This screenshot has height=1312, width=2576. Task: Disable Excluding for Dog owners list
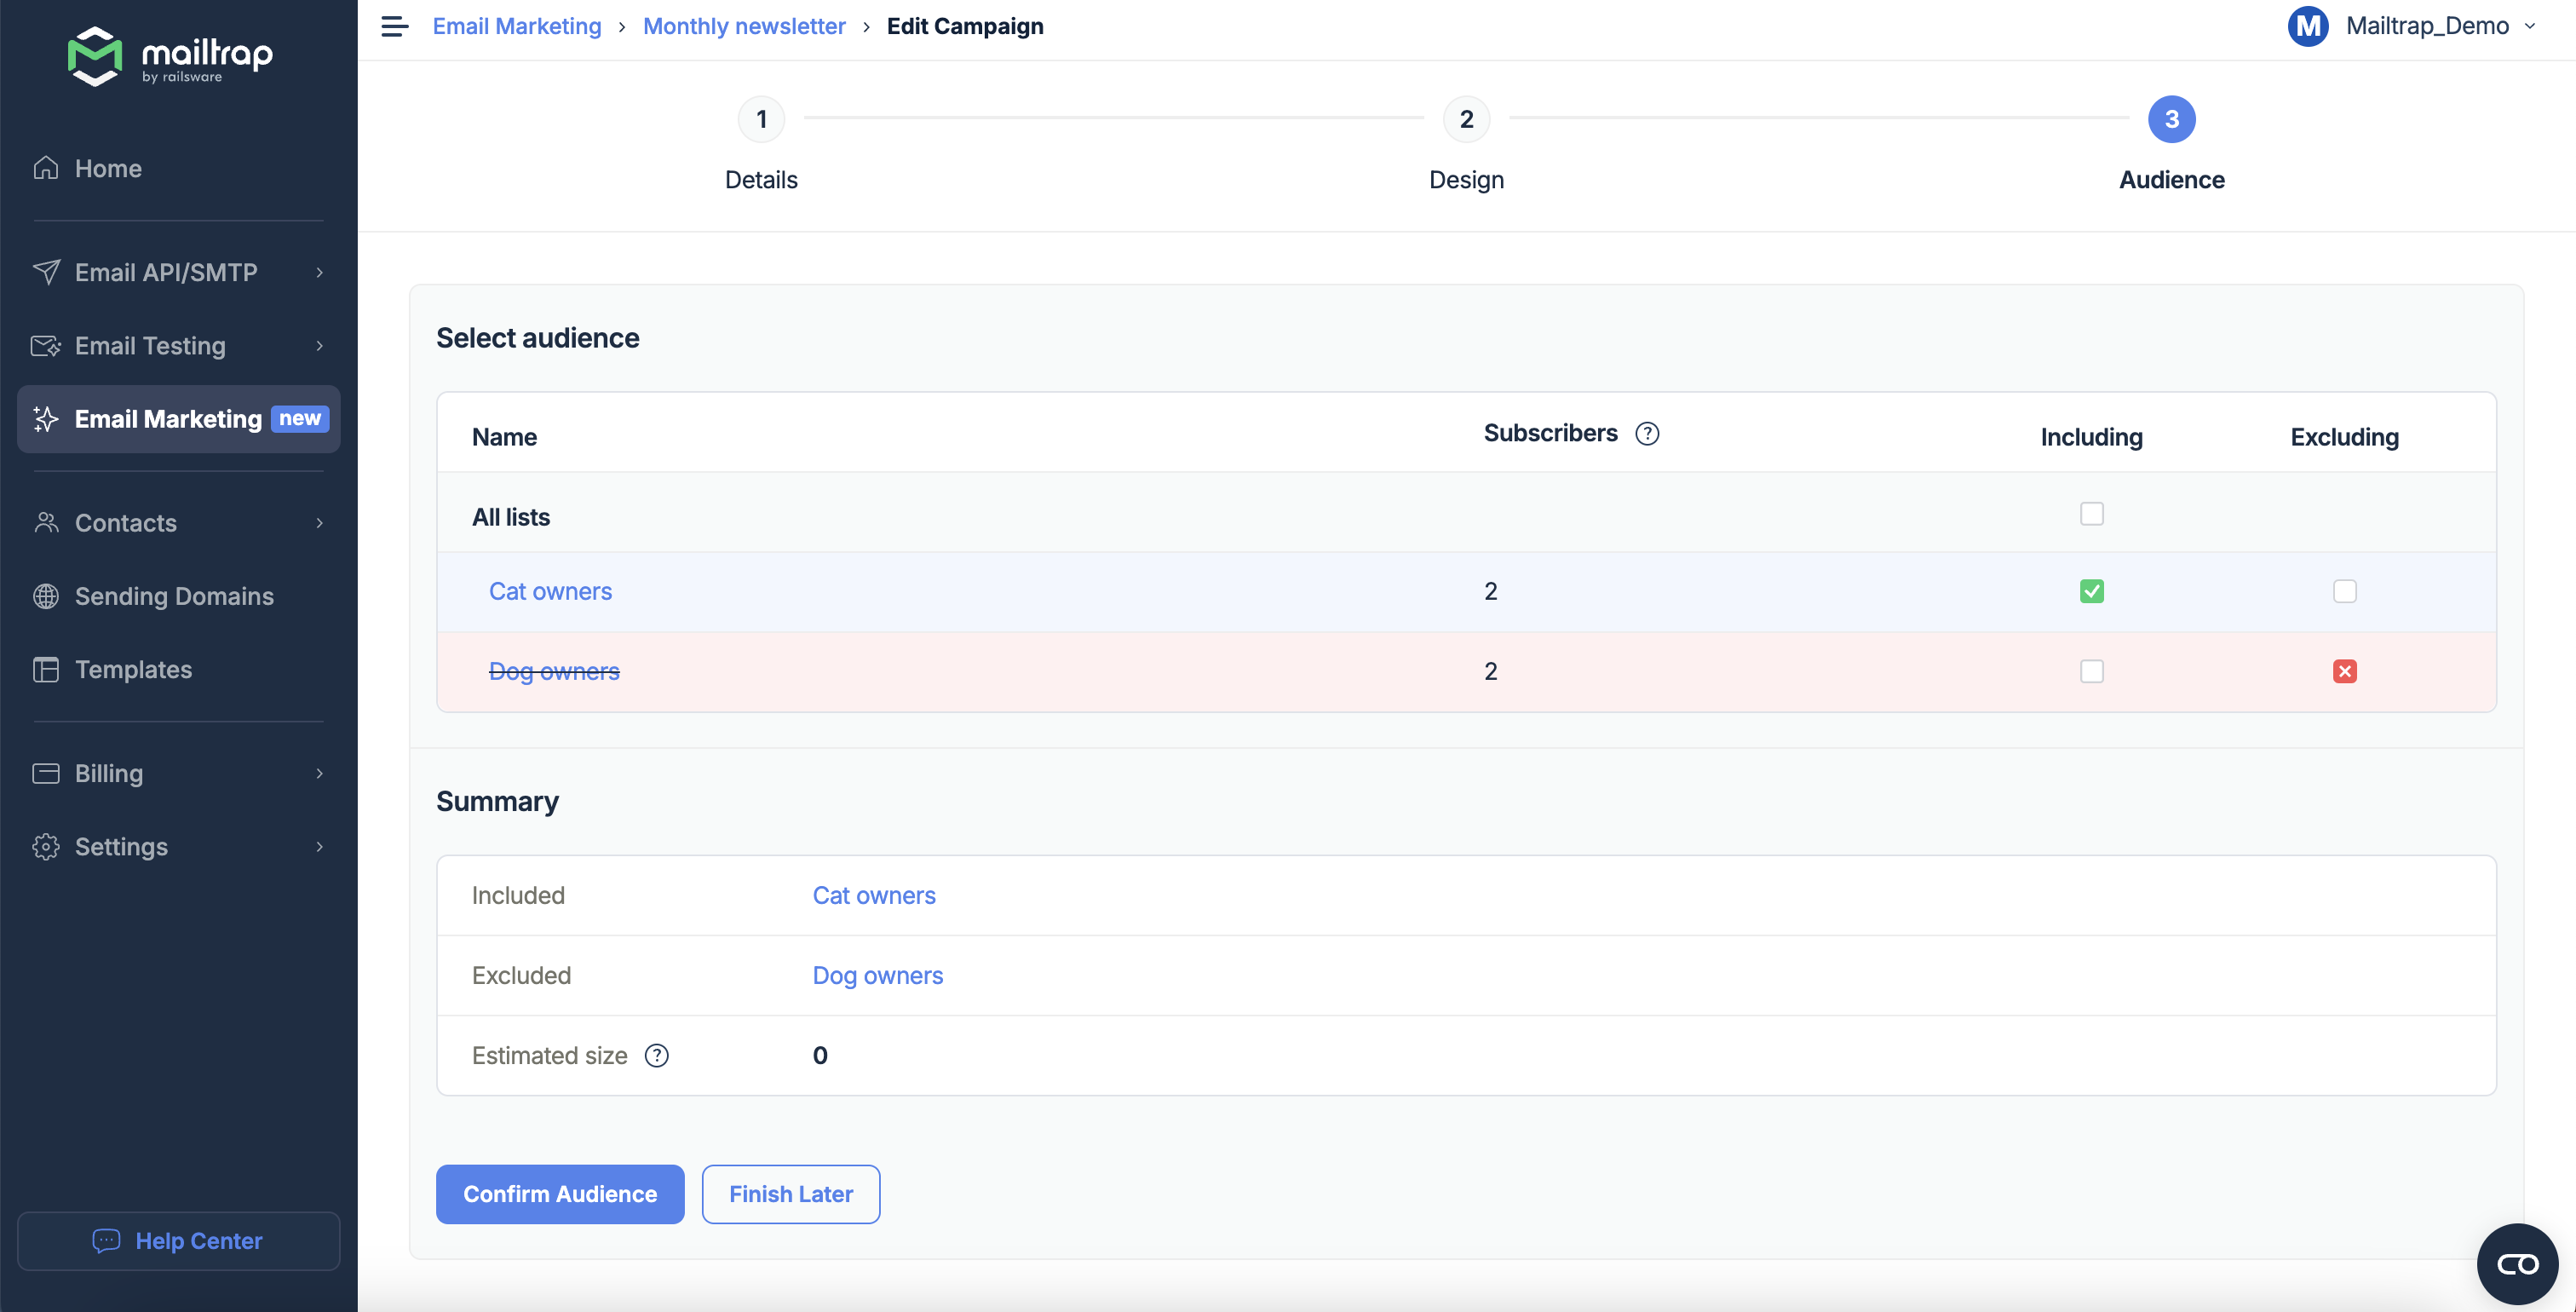2346,671
